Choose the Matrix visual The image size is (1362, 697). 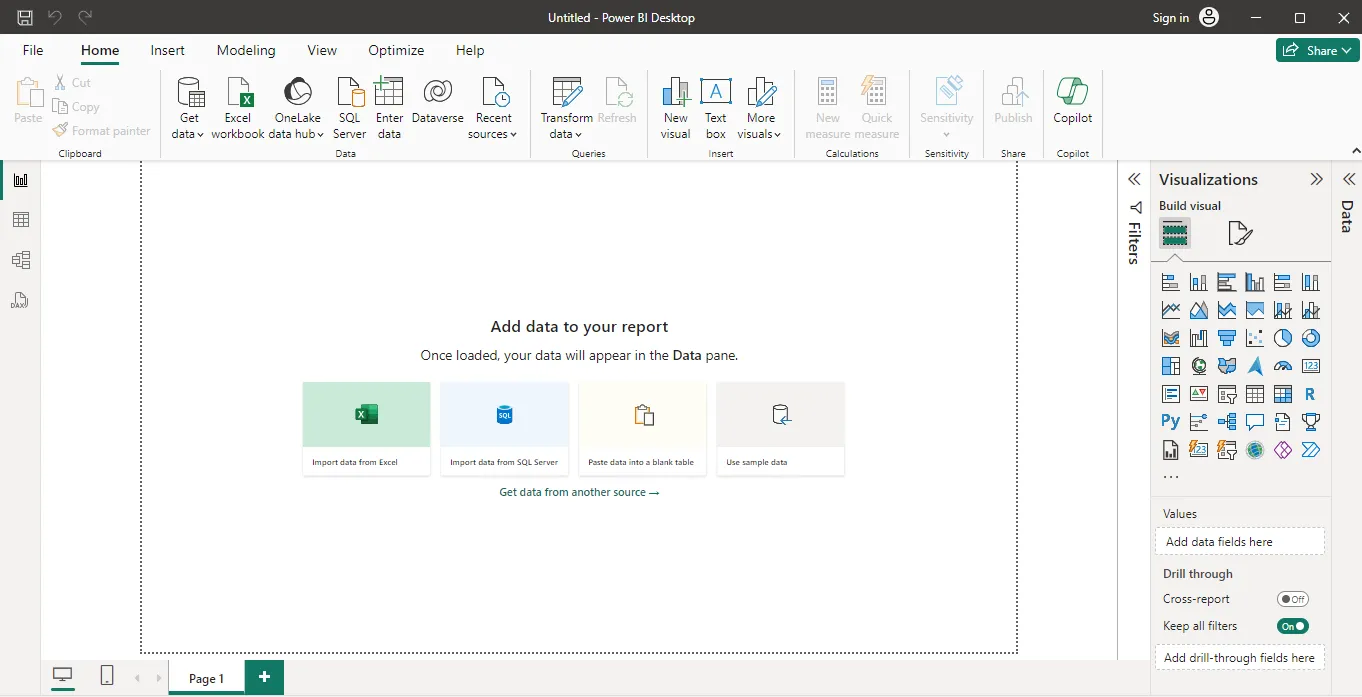tap(1282, 395)
